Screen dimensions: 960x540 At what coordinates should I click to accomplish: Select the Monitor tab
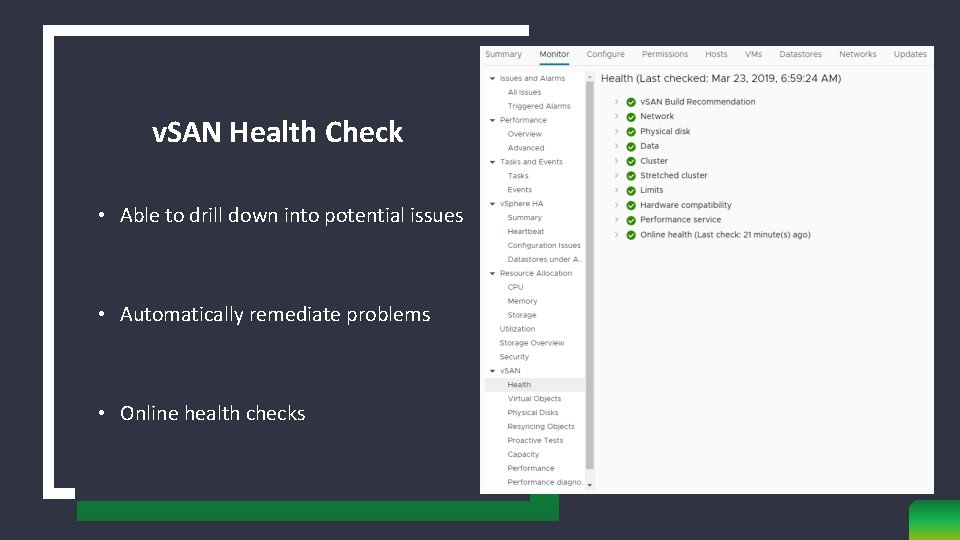click(554, 54)
